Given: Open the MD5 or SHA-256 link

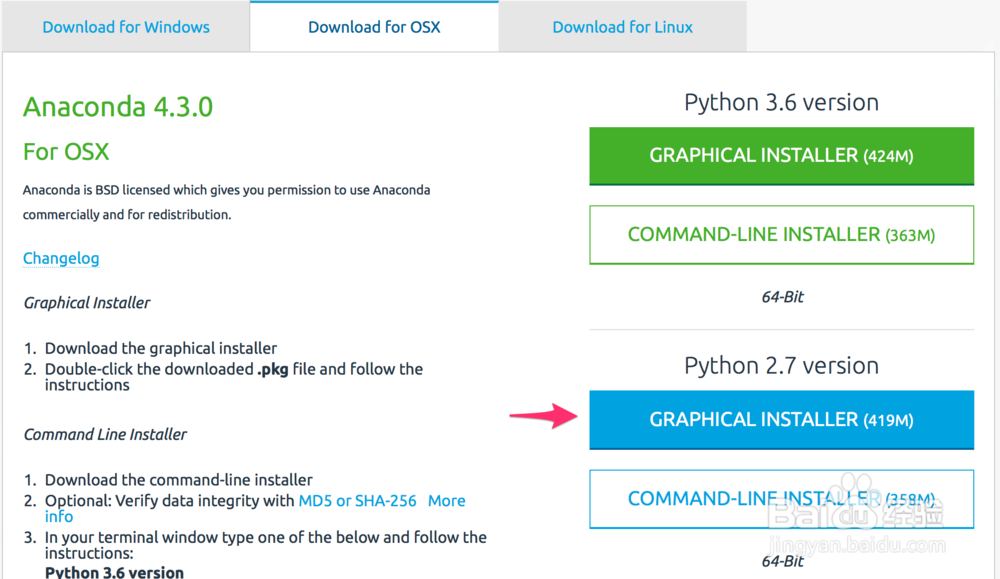Looking at the screenshot, I should click(x=357, y=501).
